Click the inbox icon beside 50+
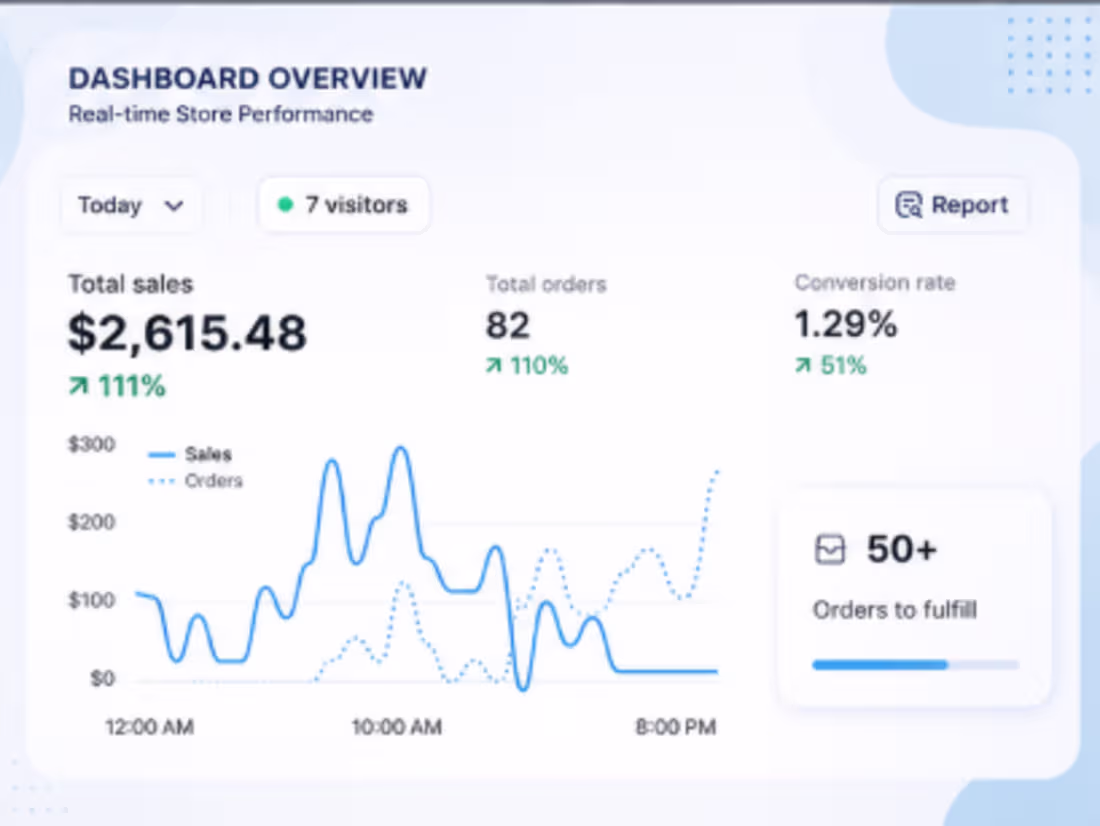This screenshot has width=1100, height=826. click(x=830, y=549)
